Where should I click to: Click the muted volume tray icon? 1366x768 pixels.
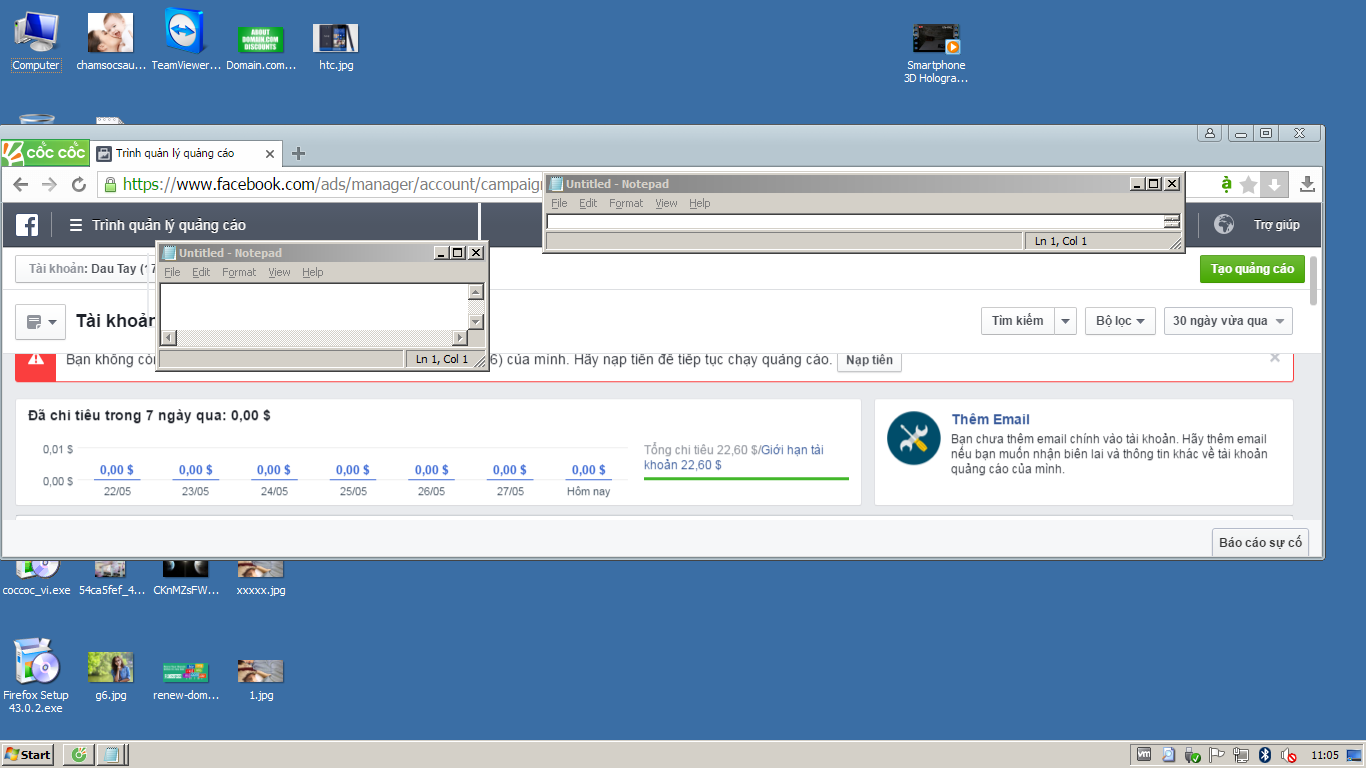[1289, 755]
